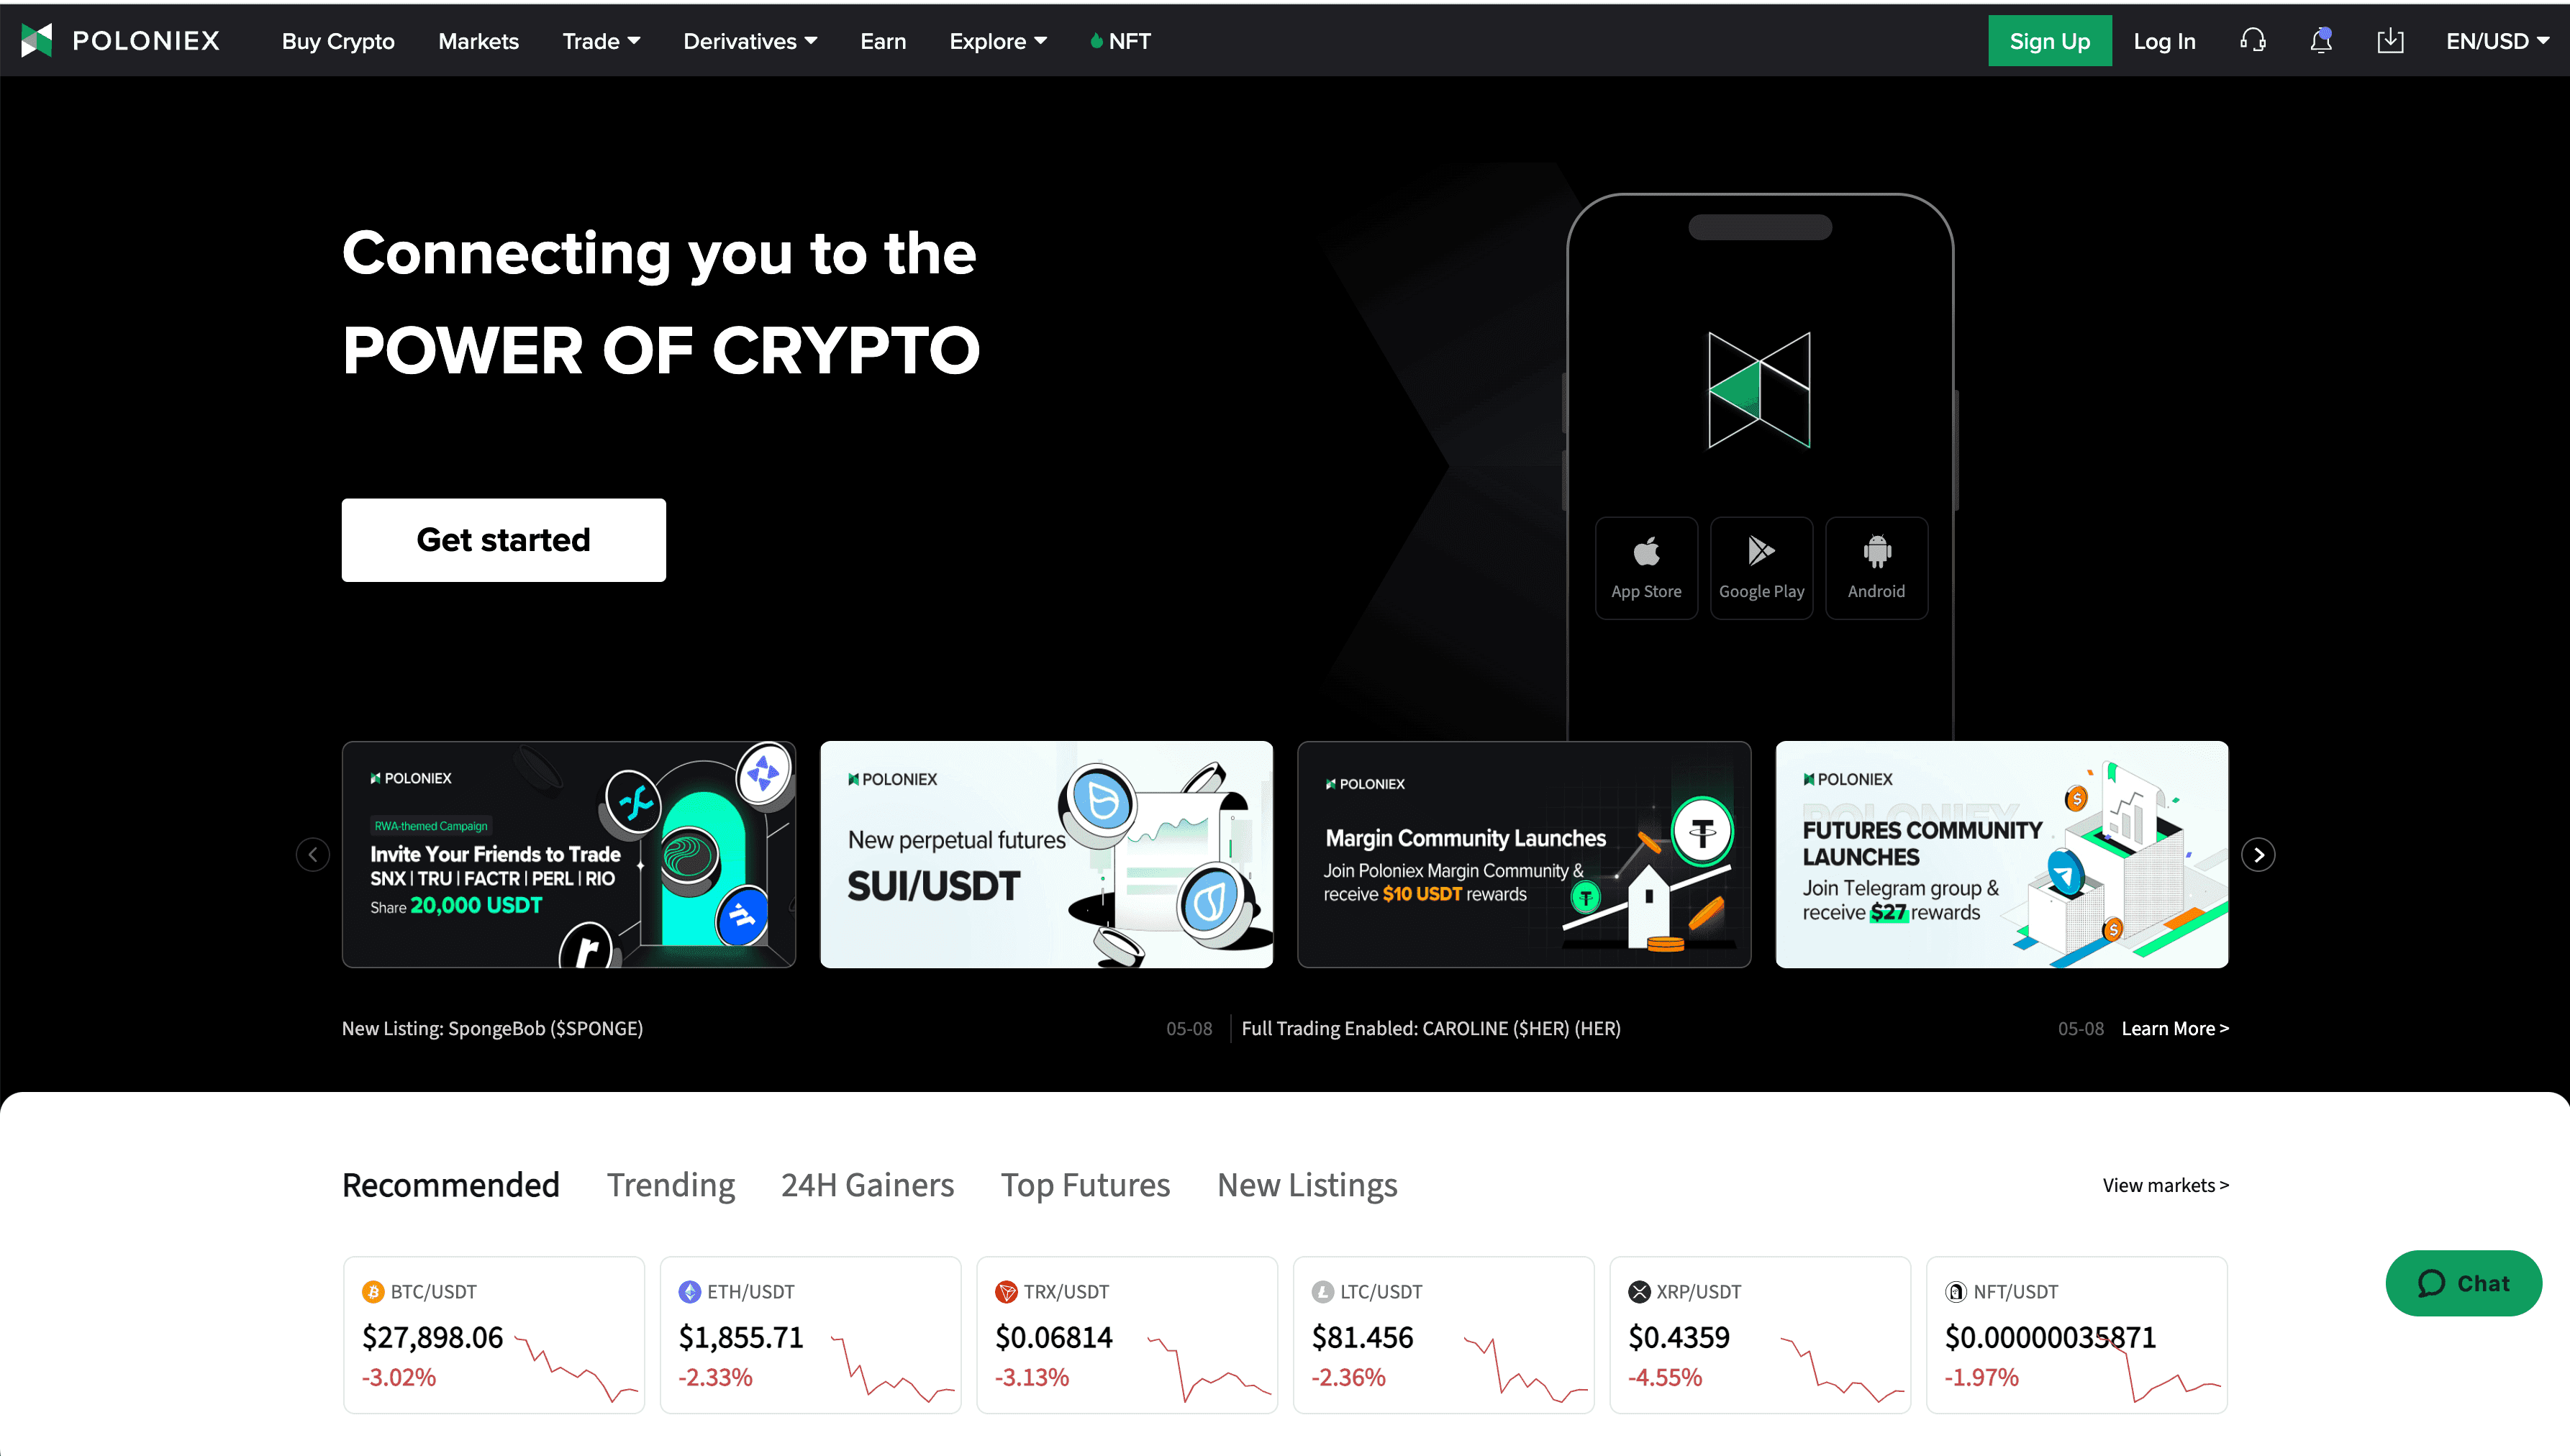Screen dimensions: 2570x1456
Task: Open the Chat support button
Action: tap(2463, 1283)
